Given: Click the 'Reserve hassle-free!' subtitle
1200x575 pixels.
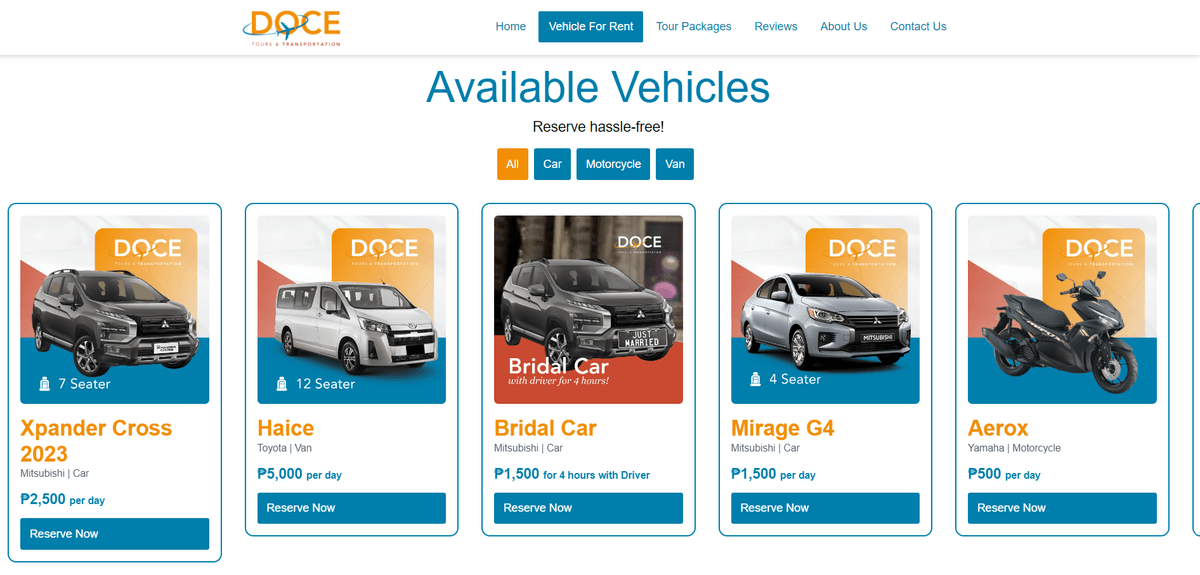Looking at the screenshot, I should [x=598, y=127].
